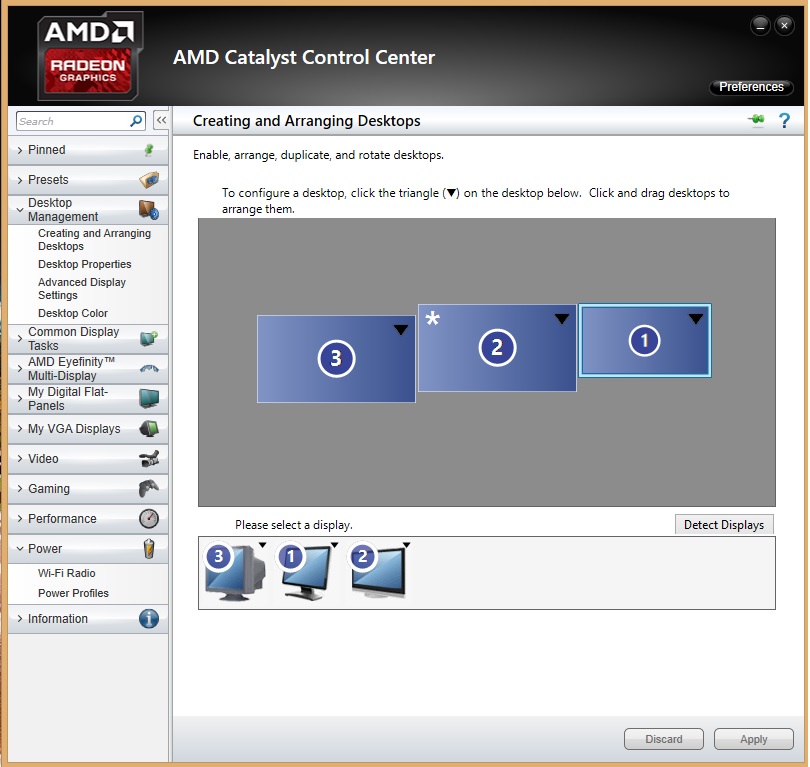Click Detect Displays button
This screenshot has width=810, height=767.
(x=724, y=525)
